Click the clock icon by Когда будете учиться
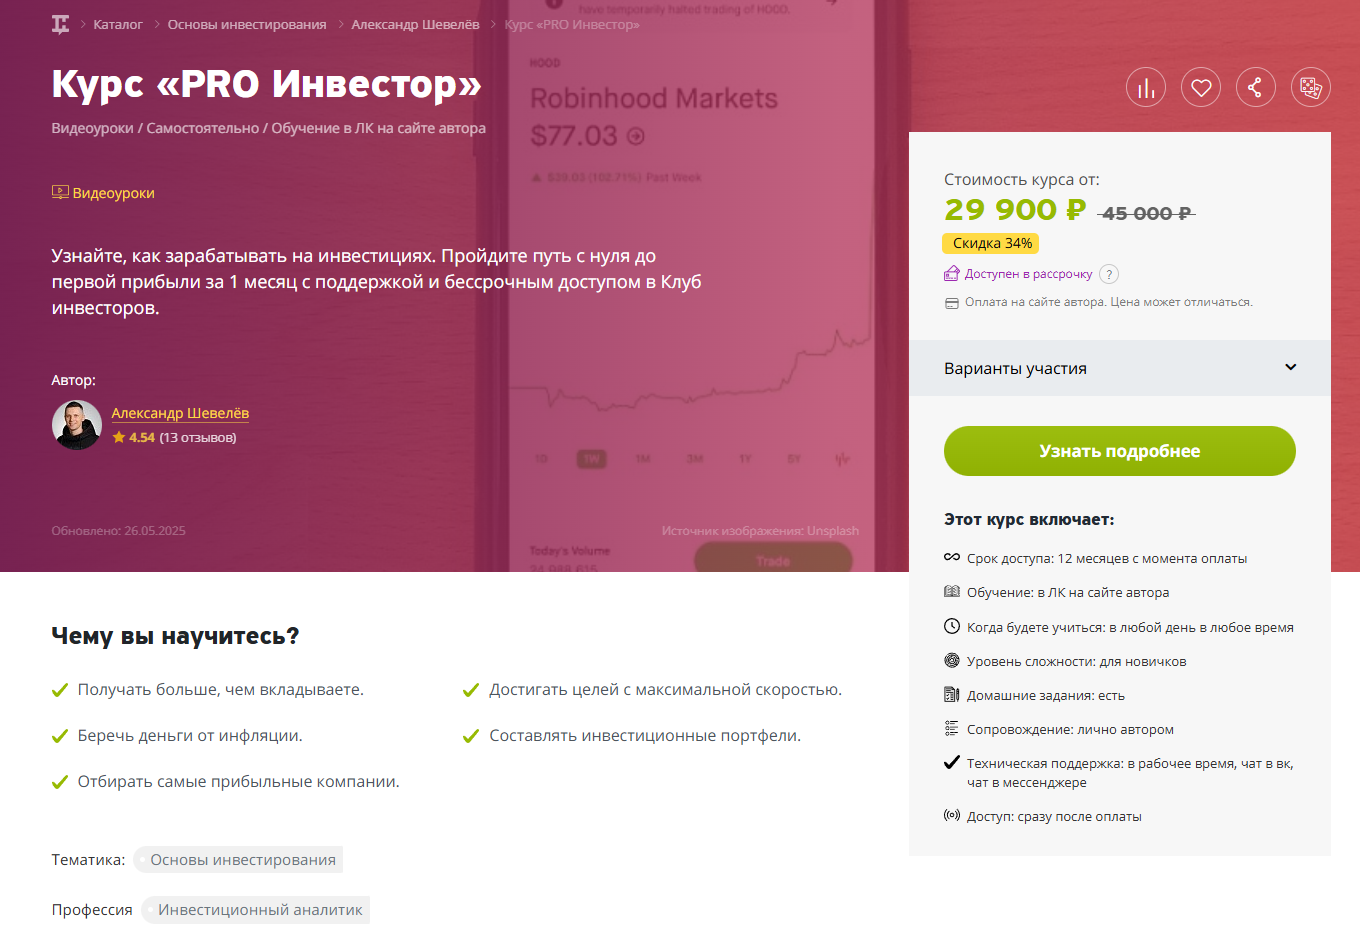 pyautogui.click(x=952, y=627)
